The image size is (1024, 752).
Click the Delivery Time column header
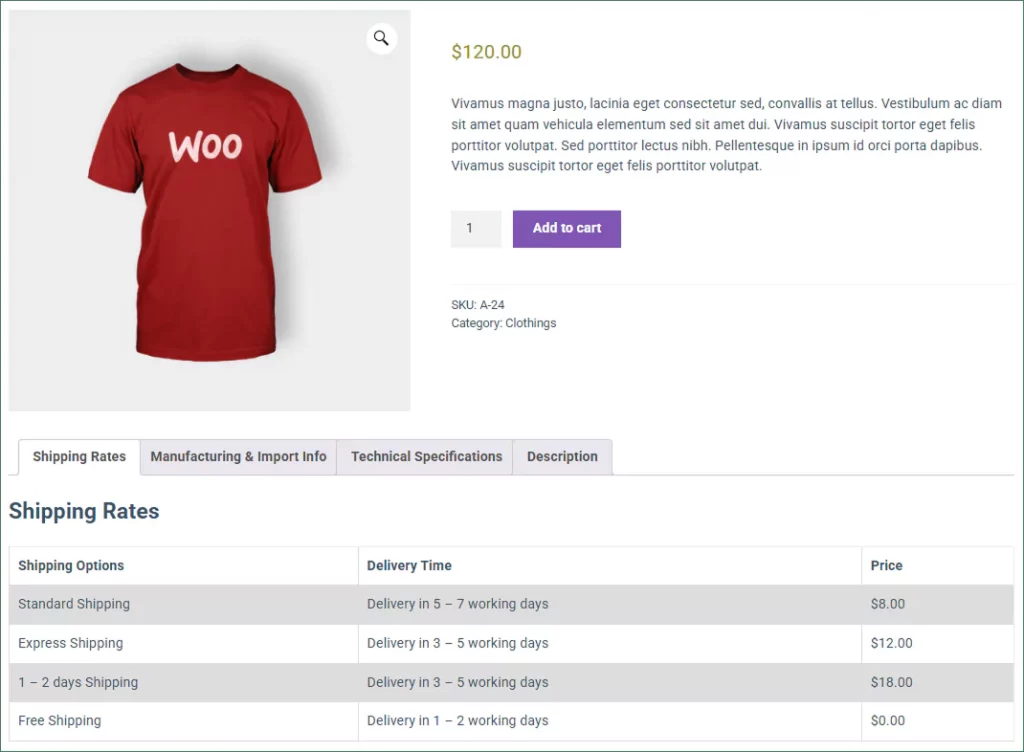pyautogui.click(x=409, y=565)
